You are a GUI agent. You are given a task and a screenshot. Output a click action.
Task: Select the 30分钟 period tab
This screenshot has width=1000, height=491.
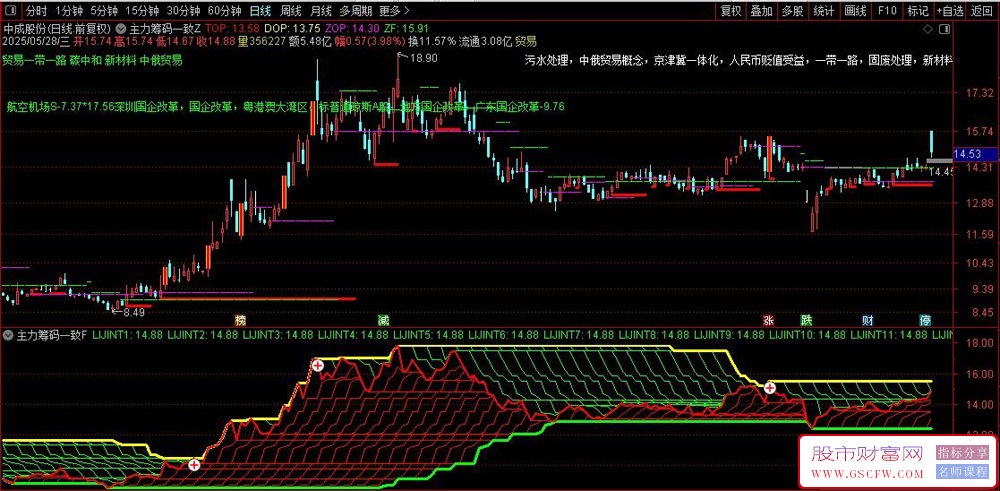coord(183,11)
